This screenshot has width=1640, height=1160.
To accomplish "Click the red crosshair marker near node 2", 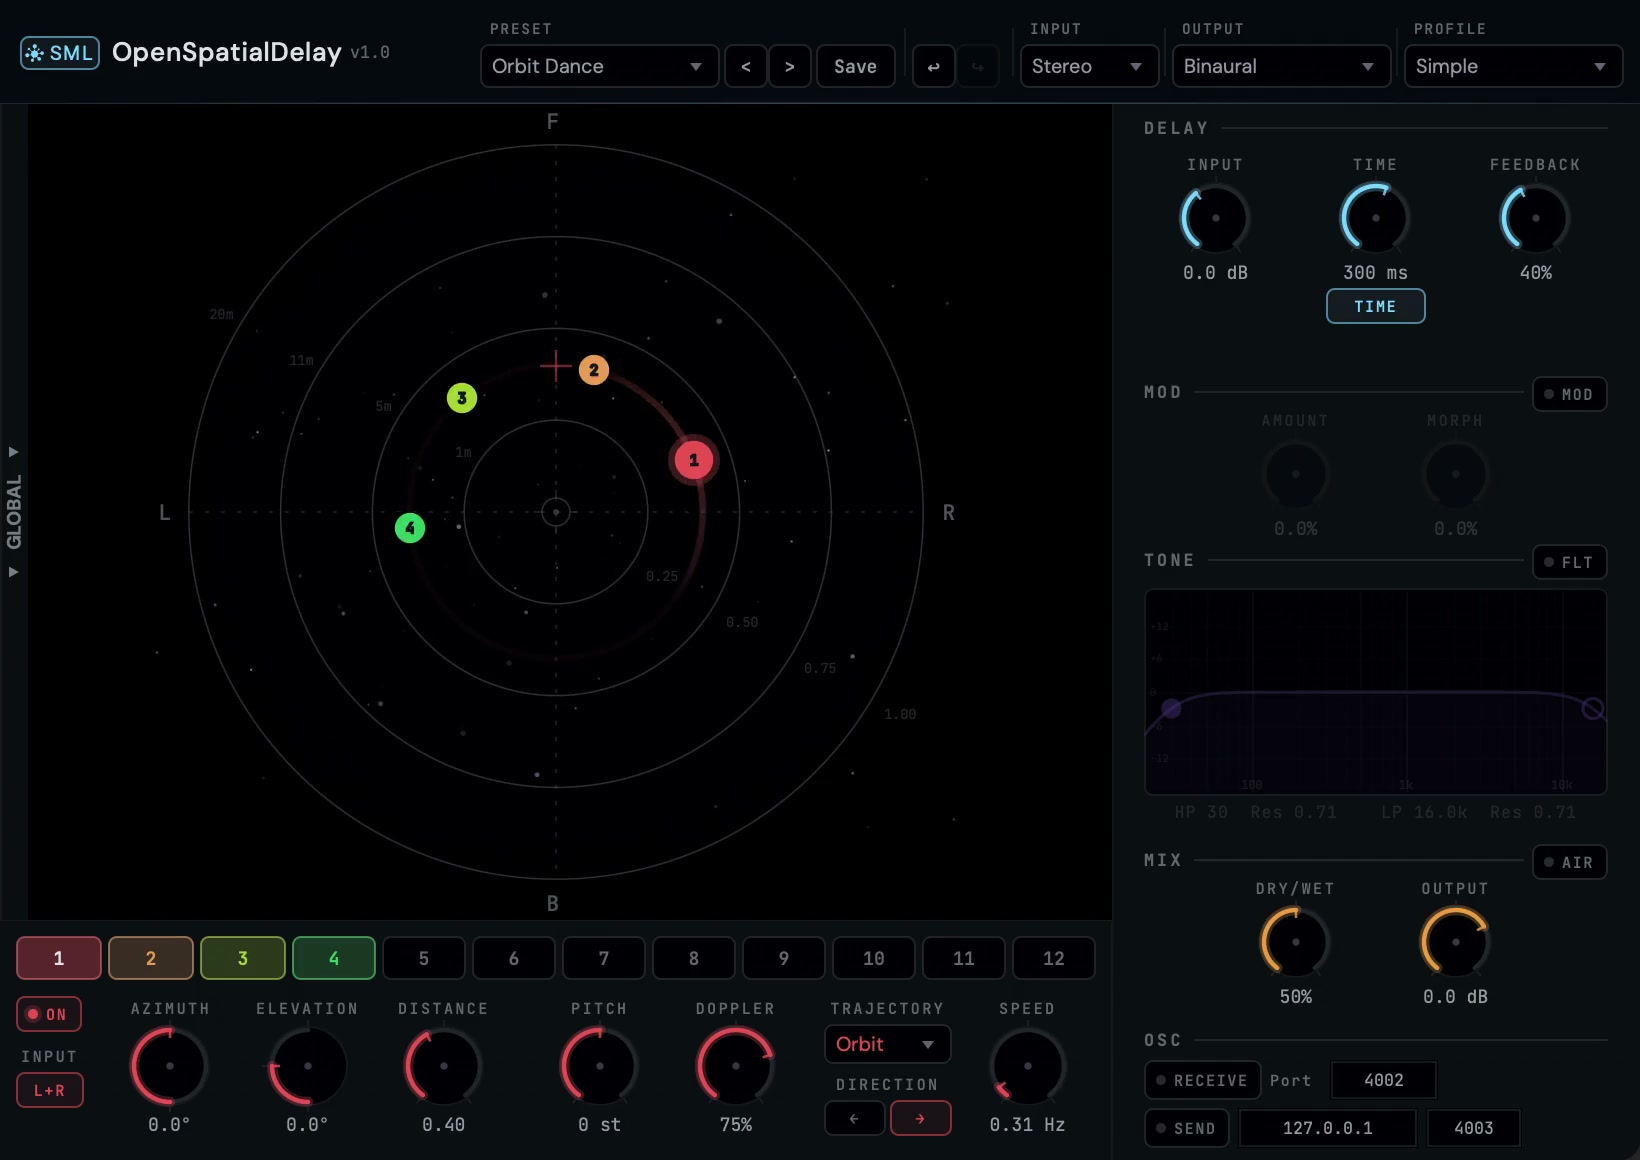I will pos(556,366).
